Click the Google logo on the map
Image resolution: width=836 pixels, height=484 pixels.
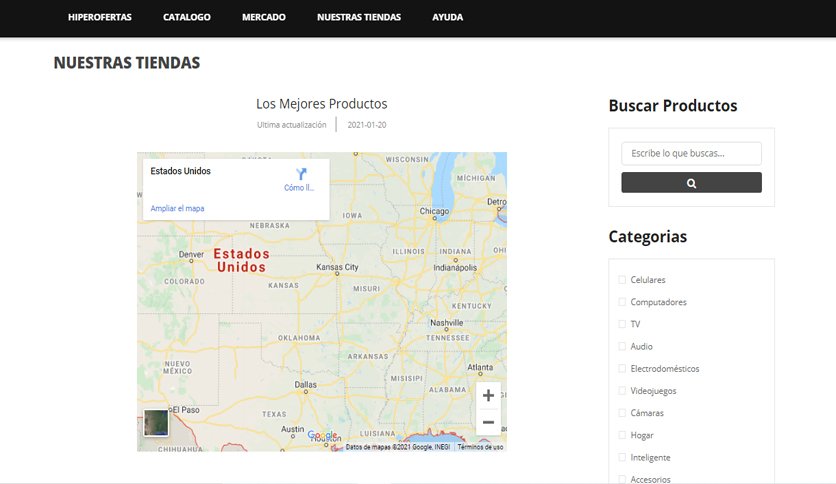tap(322, 435)
